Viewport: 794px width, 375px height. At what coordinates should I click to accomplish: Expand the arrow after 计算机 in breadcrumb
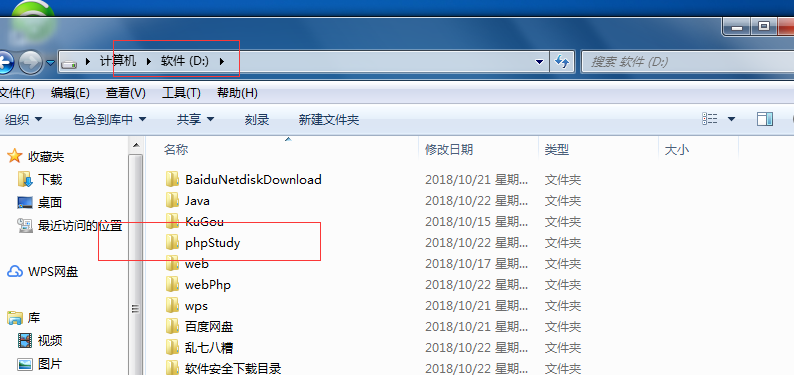click(x=149, y=62)
